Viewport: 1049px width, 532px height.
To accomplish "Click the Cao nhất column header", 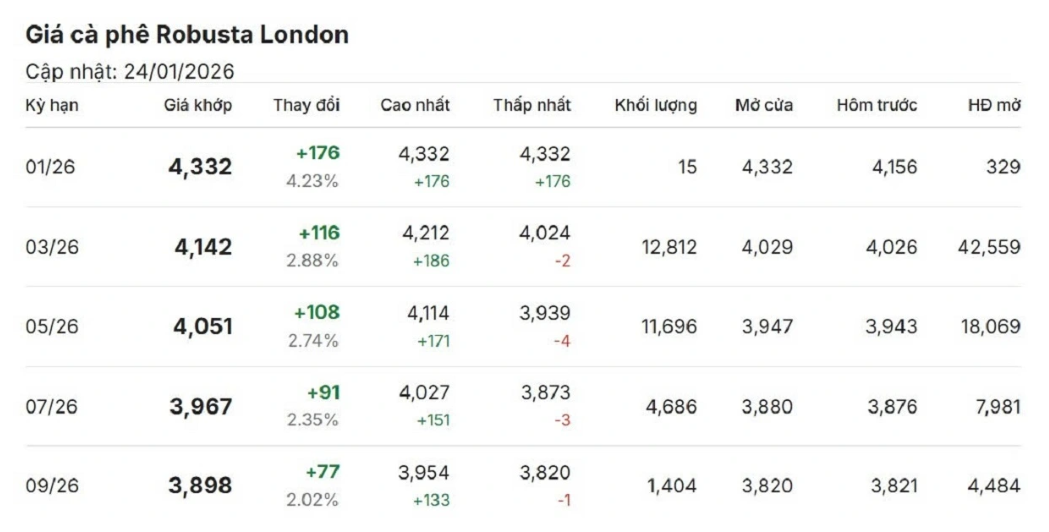I will coord(415,105).
